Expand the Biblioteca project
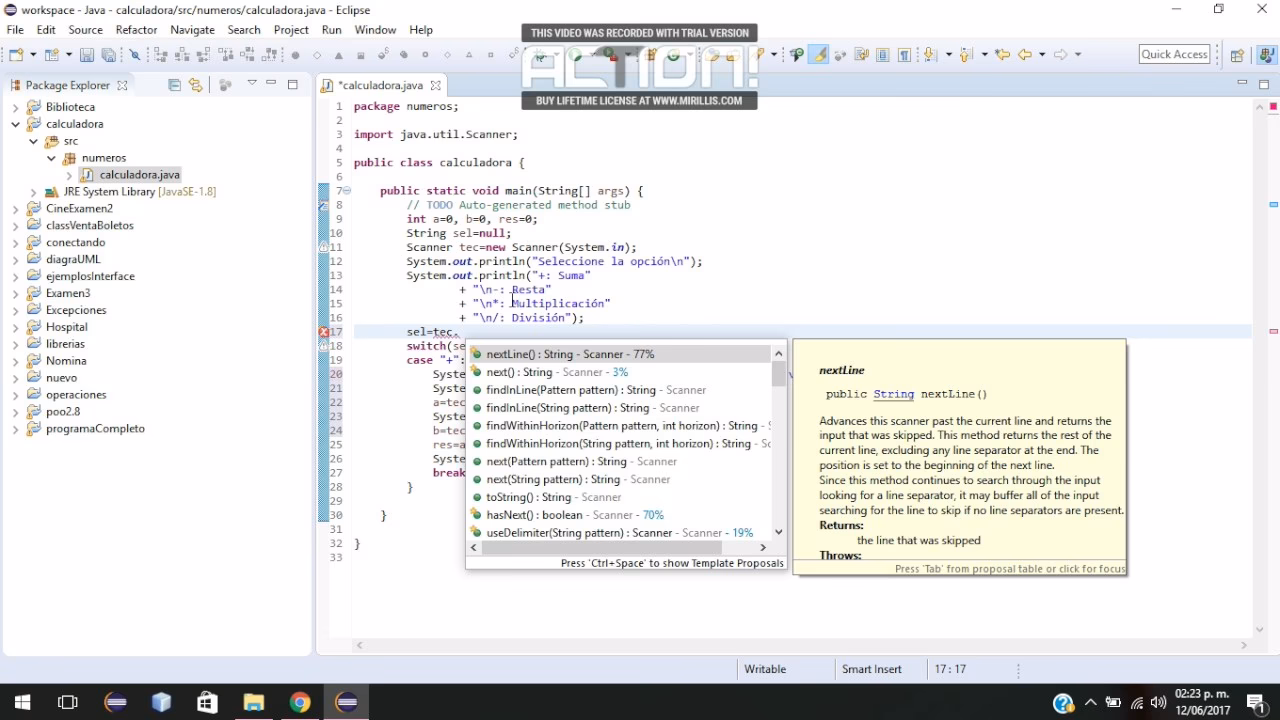 click(16, 107)
